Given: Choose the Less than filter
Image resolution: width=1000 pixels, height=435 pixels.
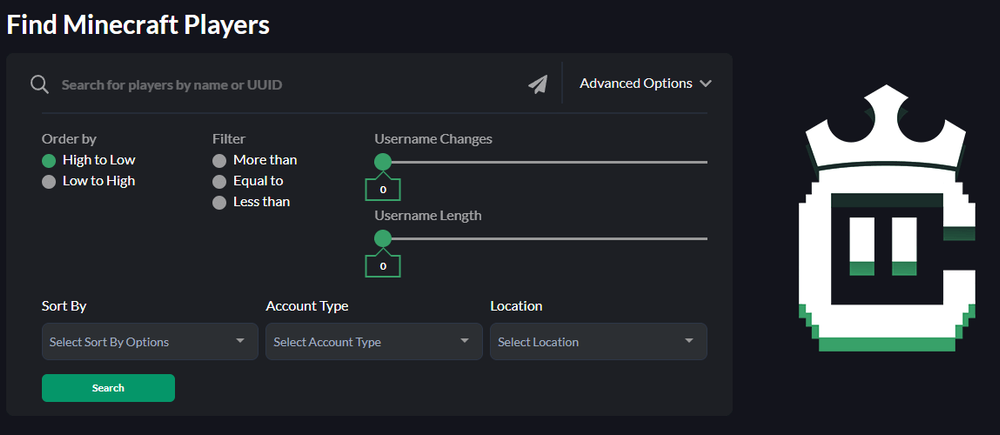Looking at the screenshot, I should pyautogui.click(x=251, y=202).
